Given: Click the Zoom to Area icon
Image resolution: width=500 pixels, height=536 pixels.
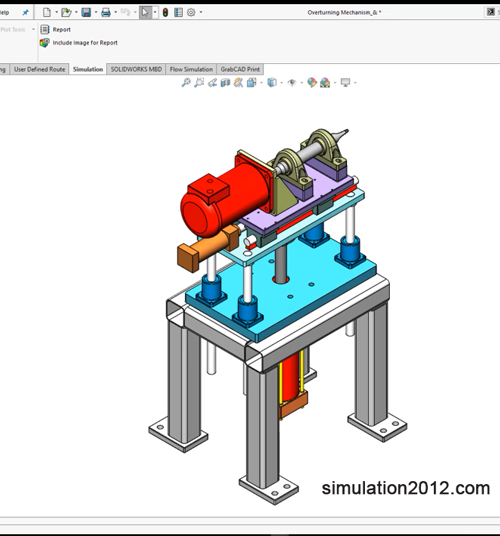Looking at the screenshot, I should [x=199, y=82].
